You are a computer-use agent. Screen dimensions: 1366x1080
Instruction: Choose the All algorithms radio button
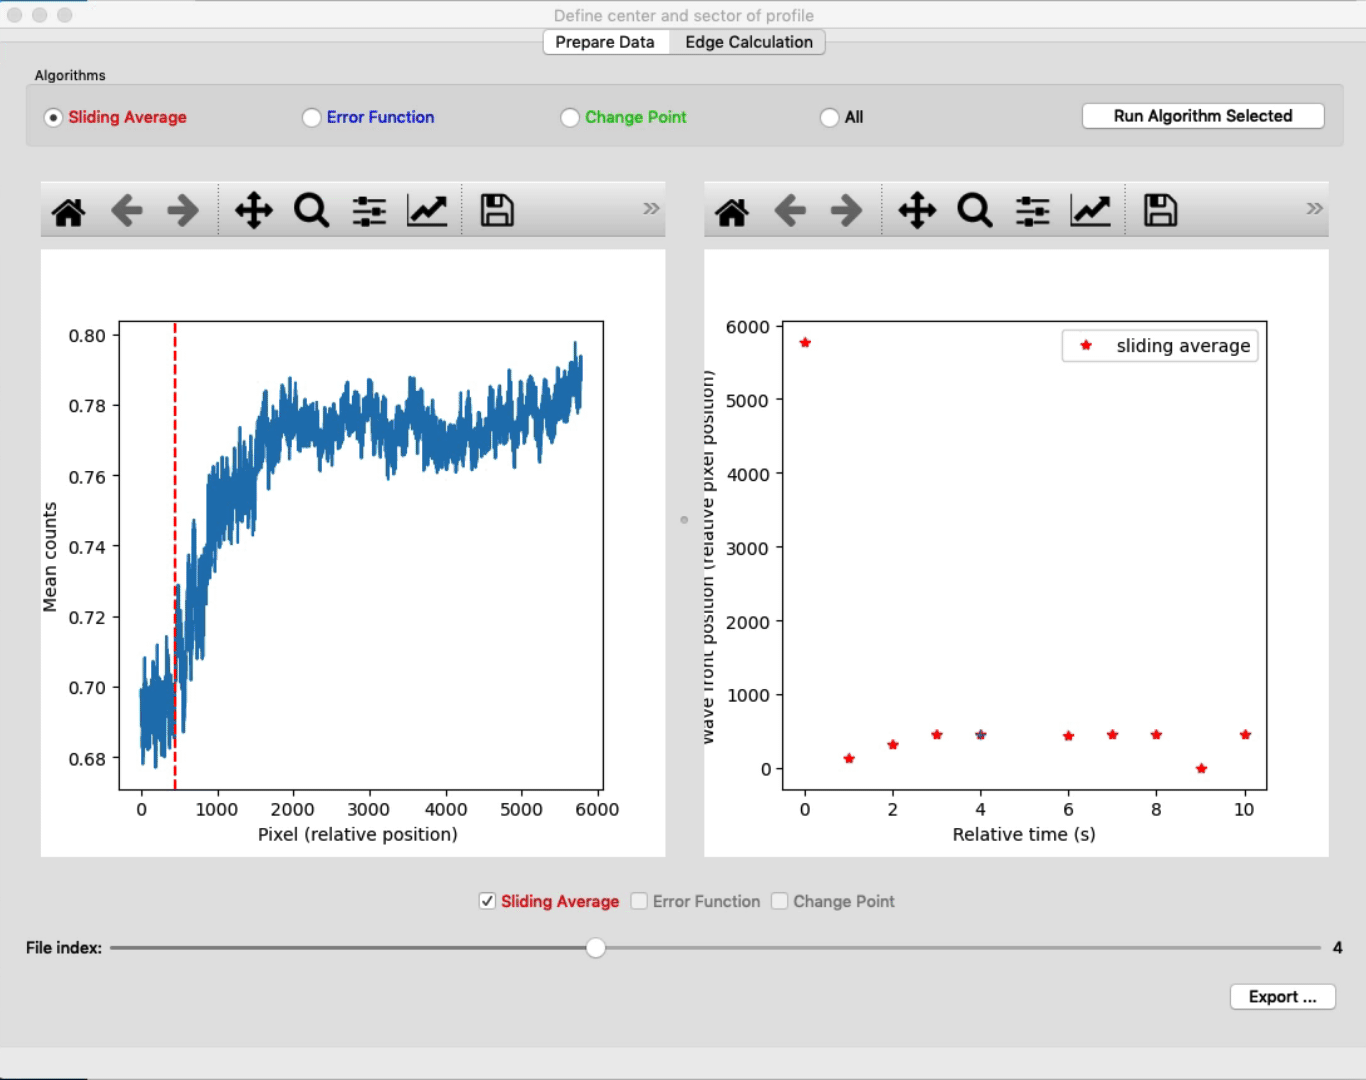point(829,118)
